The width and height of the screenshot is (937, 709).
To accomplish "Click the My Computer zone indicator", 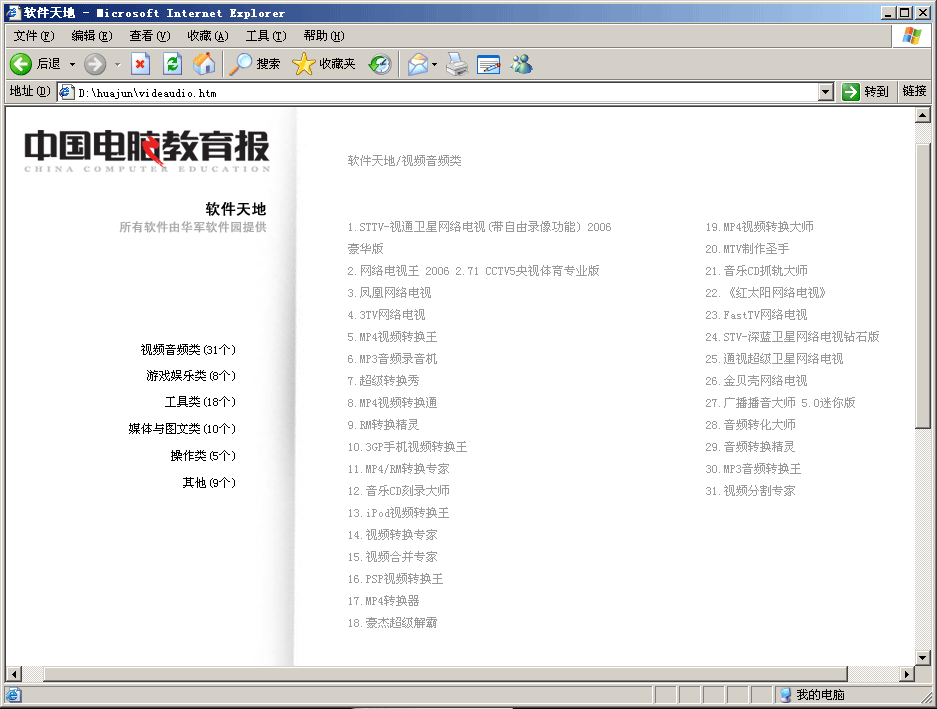I will pyautogui.click(x=814, y=695).
